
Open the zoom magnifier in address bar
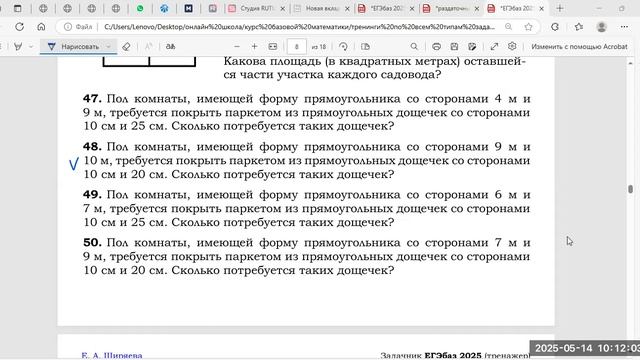pos(508,27)
